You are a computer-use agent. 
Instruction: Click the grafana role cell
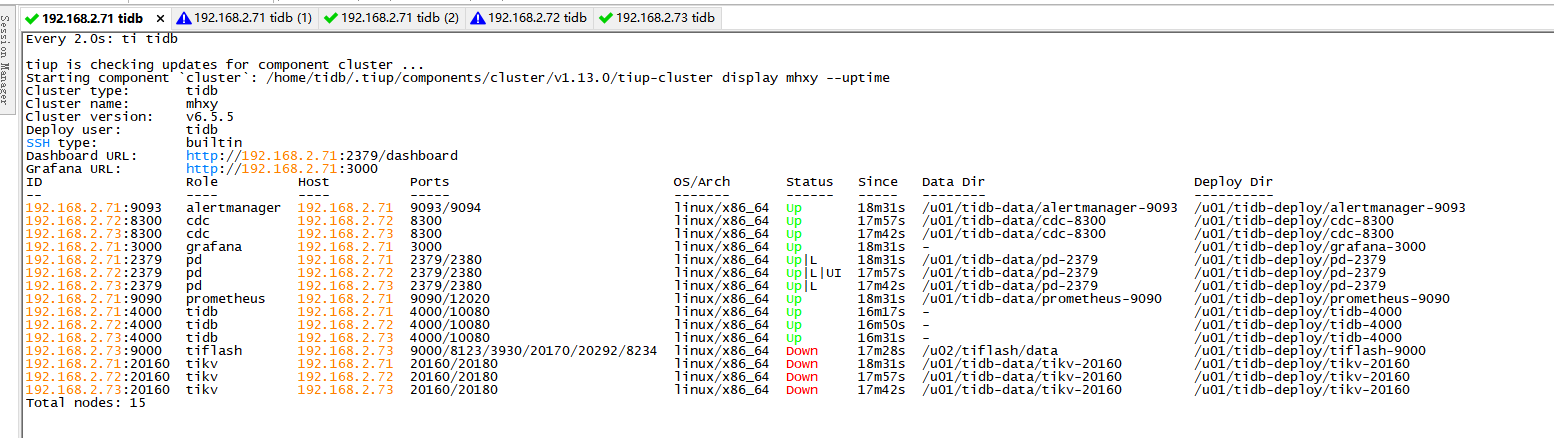pos(214,247)
